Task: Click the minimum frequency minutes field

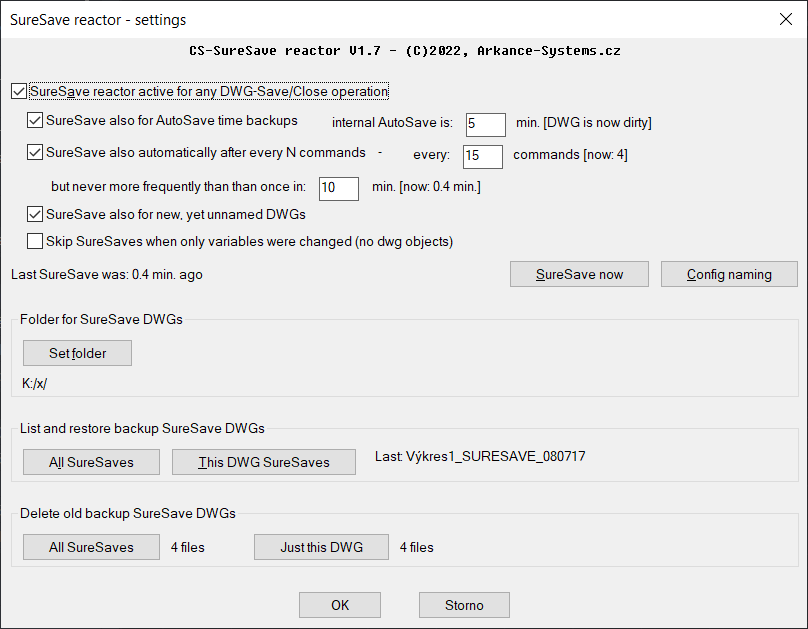Action: pyautogui.click(x=339, y=189)
